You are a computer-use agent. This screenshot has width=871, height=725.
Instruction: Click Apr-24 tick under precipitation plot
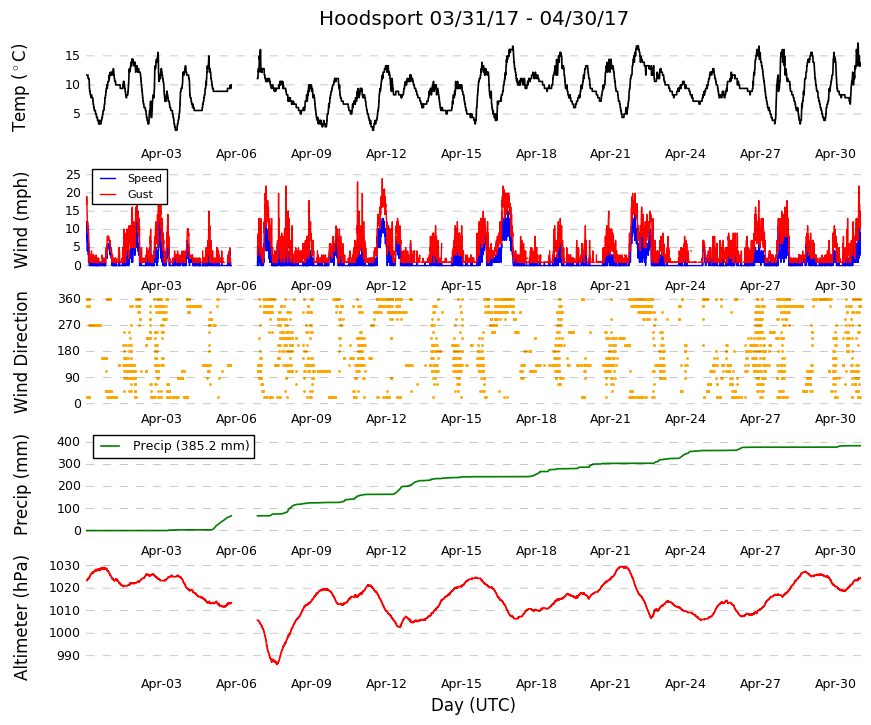(x=685, y=551)
